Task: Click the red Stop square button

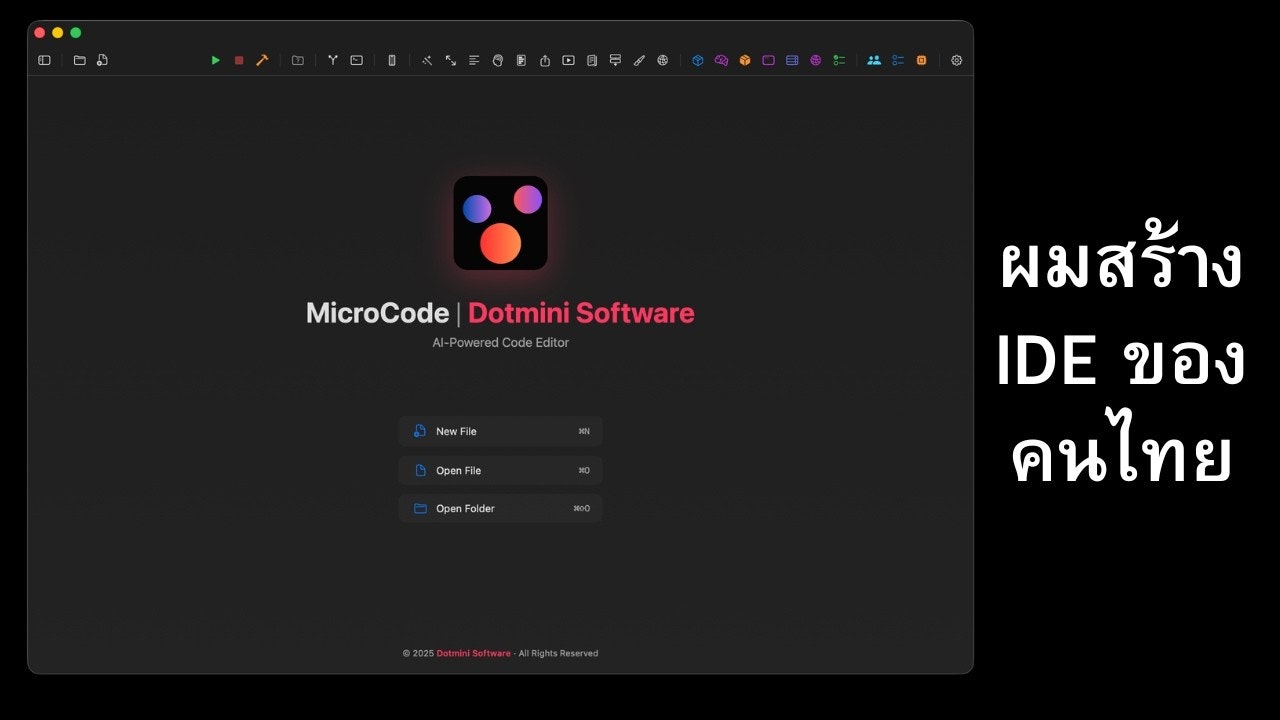Action: coord(239,60)
